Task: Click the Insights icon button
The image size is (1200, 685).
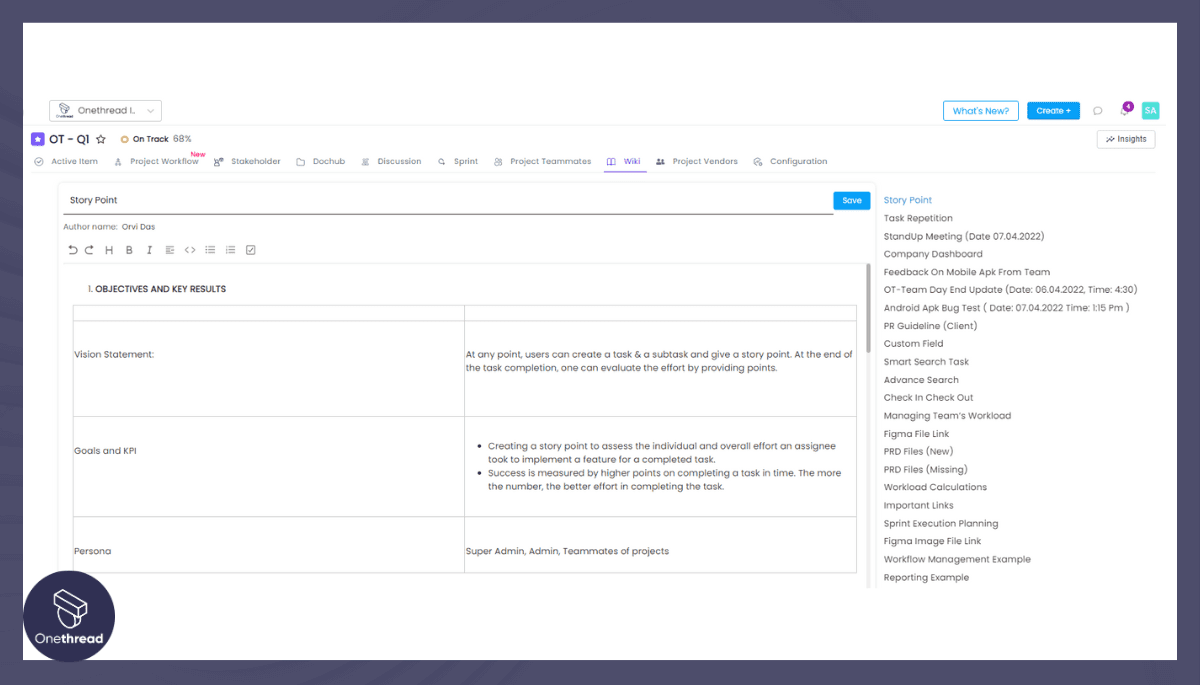Action: pos(1125,139)
